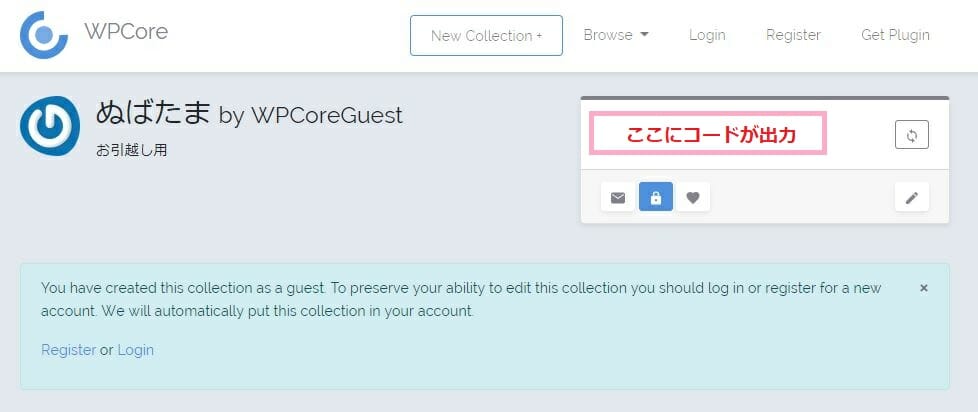Click the Login link in the notice
978x412 pixels.
click(x=135, y=350)
